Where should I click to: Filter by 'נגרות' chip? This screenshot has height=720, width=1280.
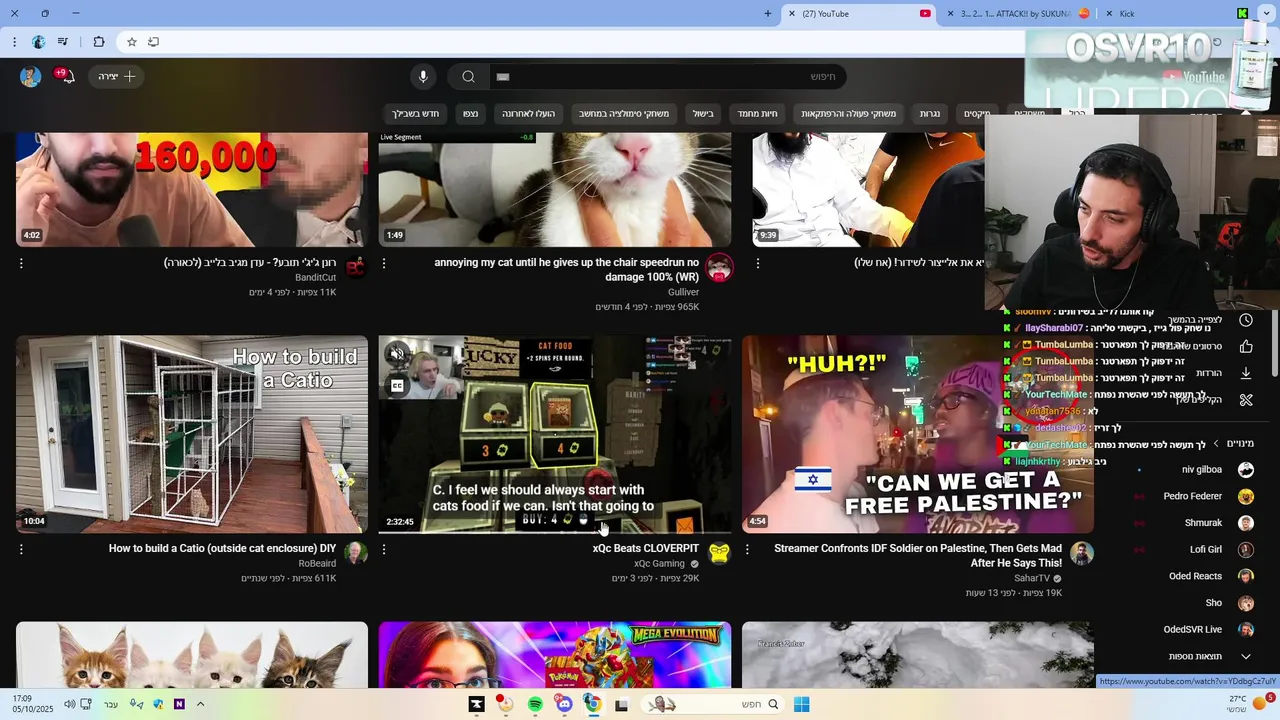[930, 114]
